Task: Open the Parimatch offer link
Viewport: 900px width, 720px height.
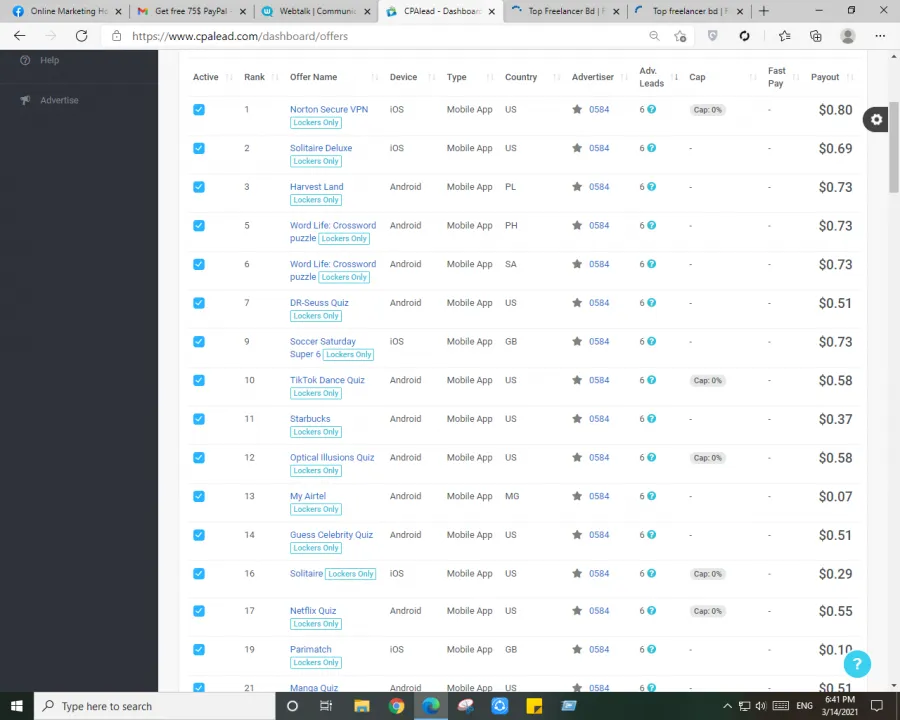Action: click(311, 649)
